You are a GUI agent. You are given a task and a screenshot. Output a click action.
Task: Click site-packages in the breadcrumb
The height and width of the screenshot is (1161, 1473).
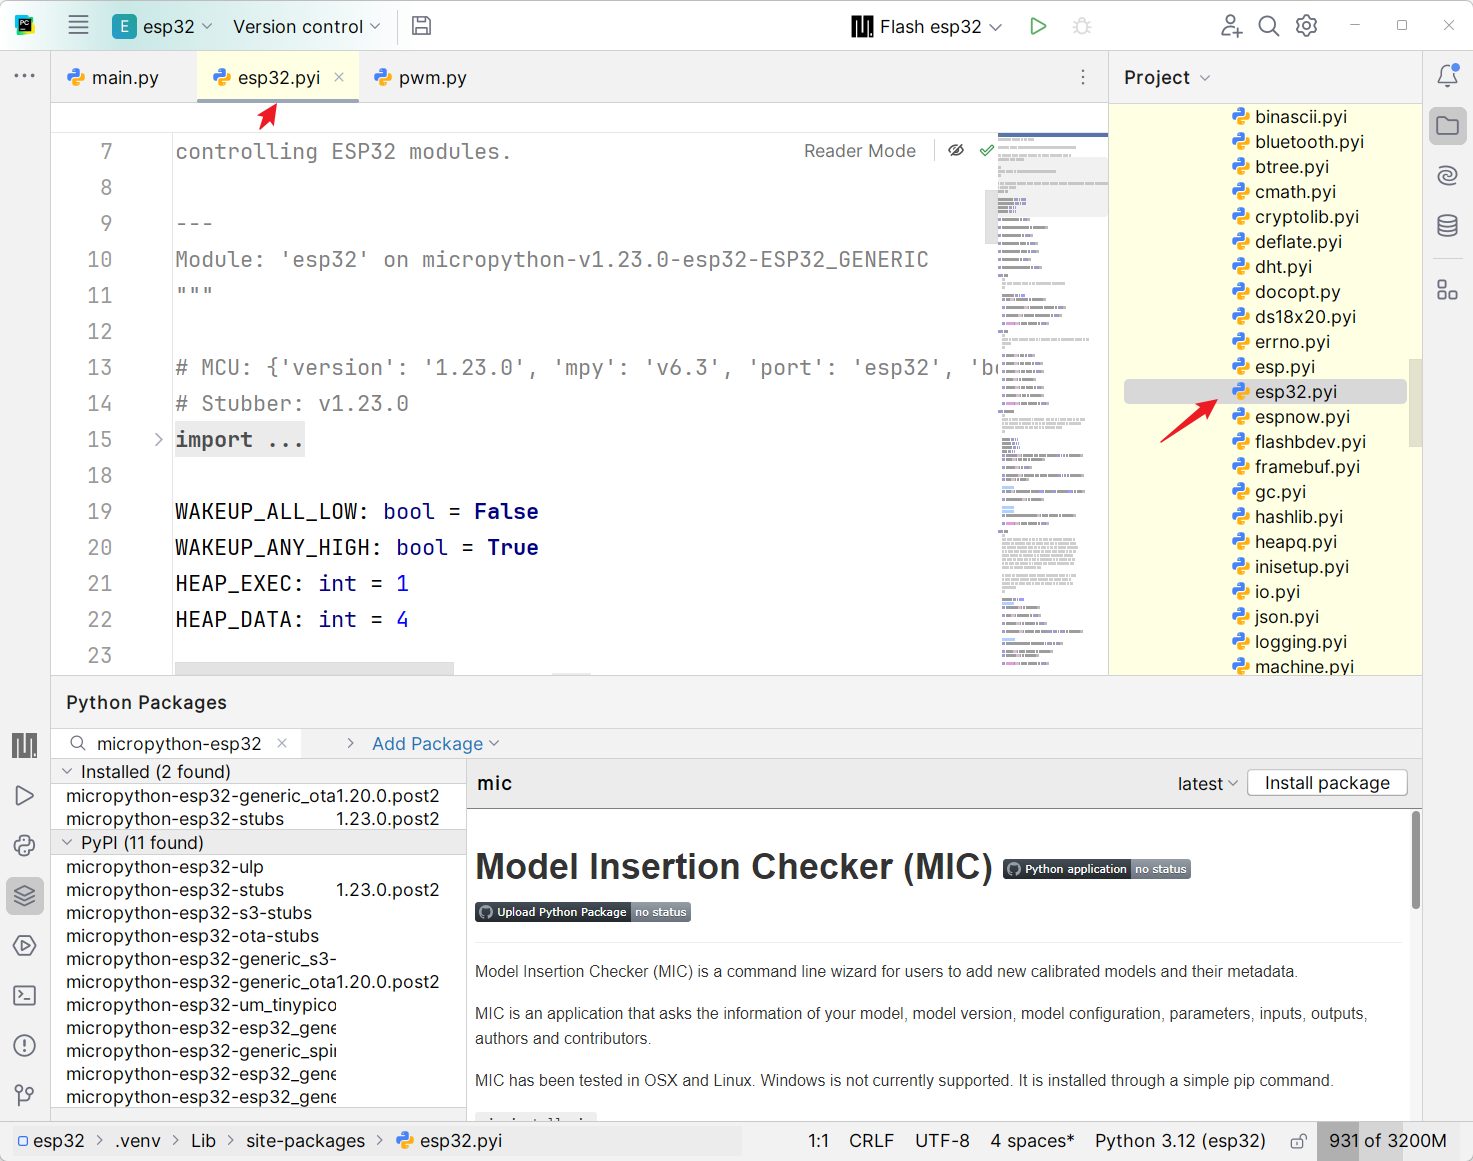305,1141
